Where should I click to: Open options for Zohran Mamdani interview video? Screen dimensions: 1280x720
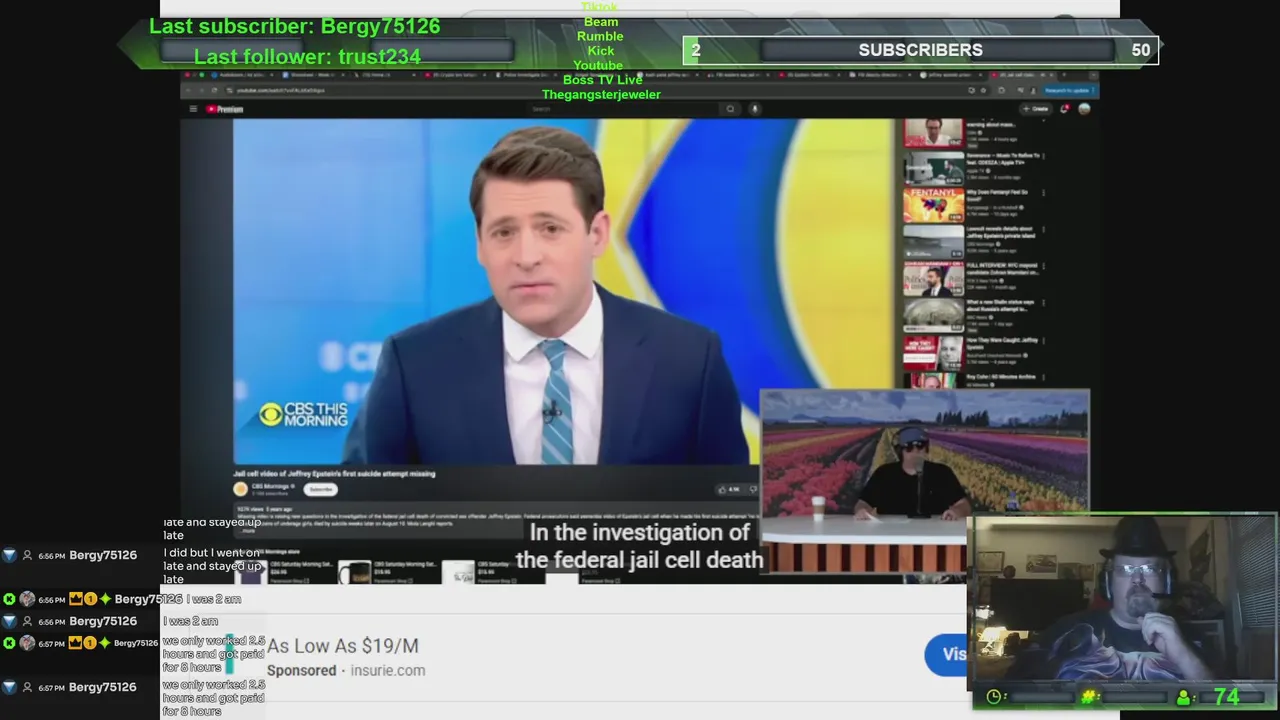[x=1043, y=266]
